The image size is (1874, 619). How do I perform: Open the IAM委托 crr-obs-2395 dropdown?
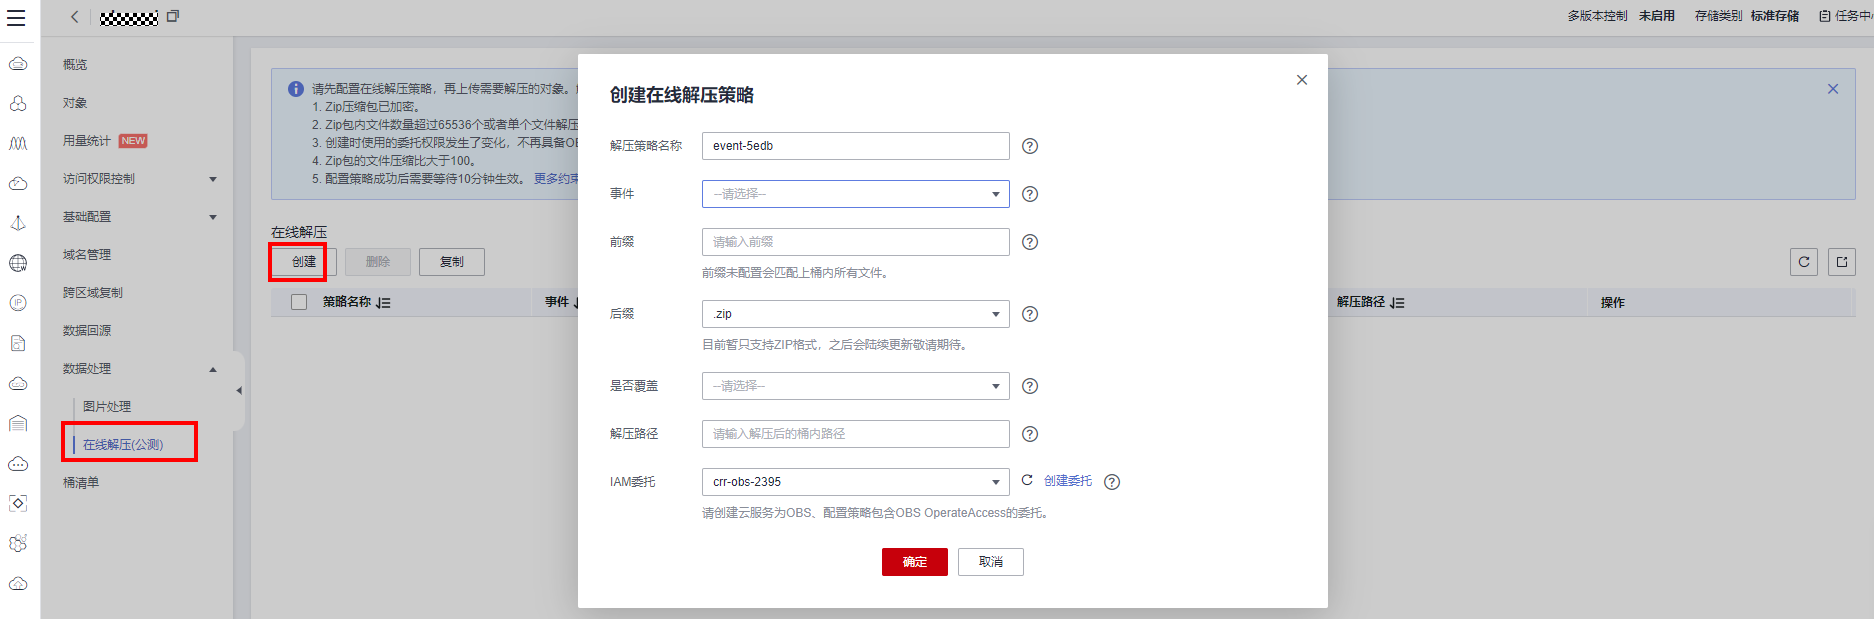(856, 482)
